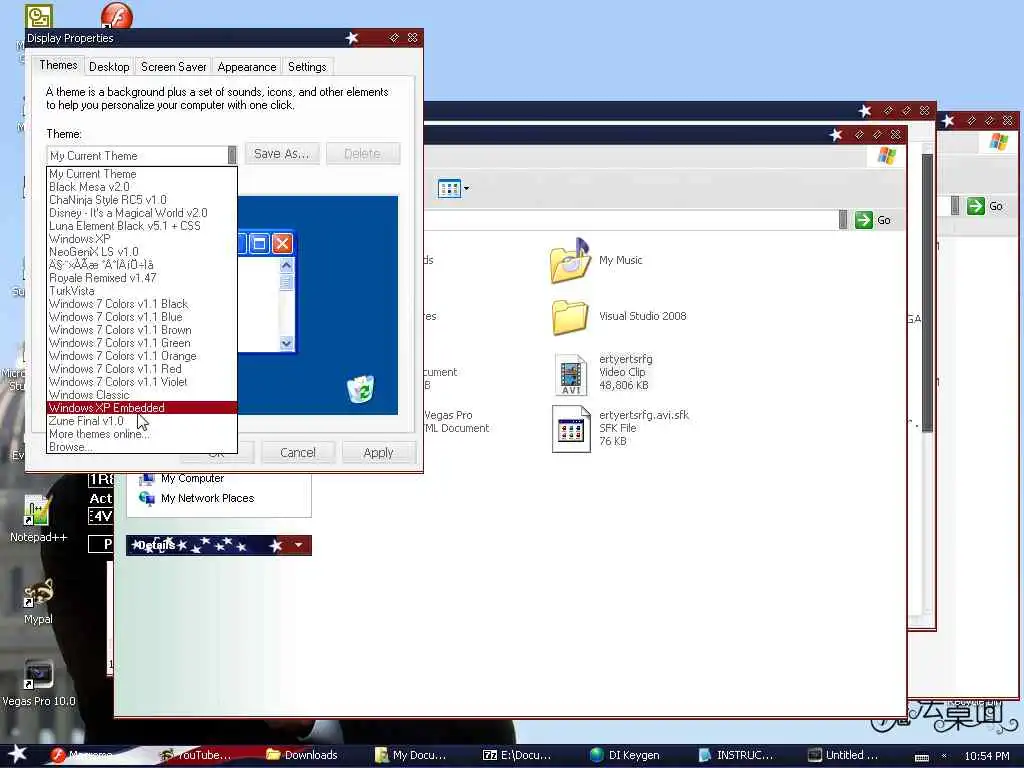Open the Visual Studio 2008 folder icon
The width and height of the screenshot is (1024, 768).
click(569, 317)
